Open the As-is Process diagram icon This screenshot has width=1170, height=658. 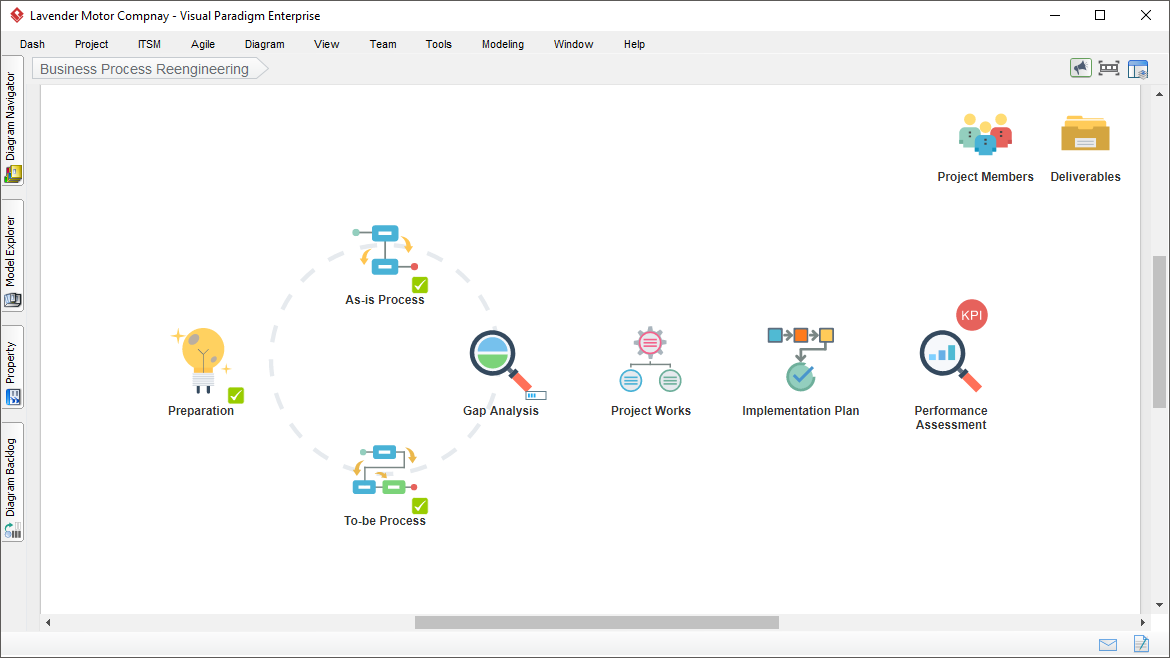(x=385, y=251)
